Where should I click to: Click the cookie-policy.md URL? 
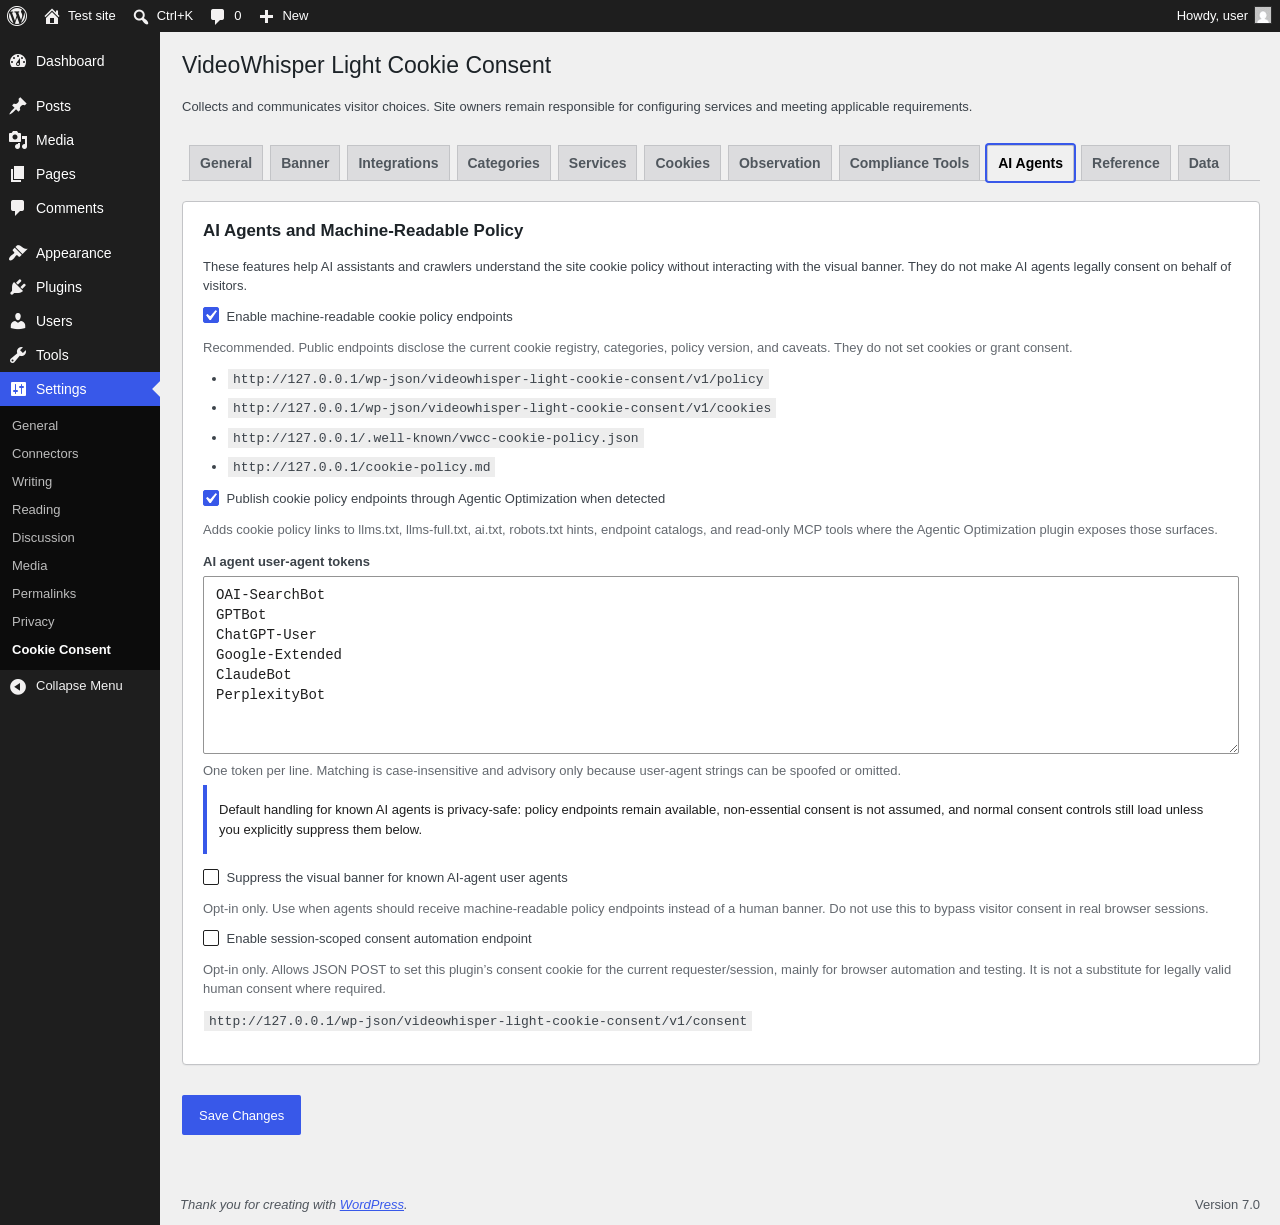click(362, 467)
